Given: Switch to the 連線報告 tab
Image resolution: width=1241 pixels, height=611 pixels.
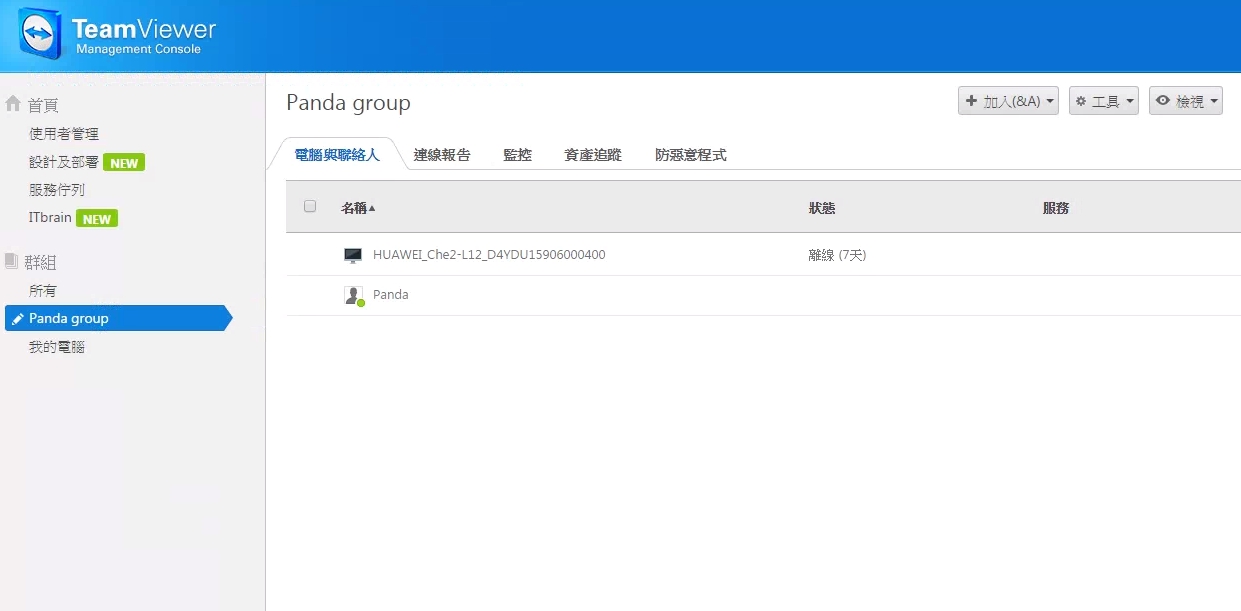Looking at the screenshot, I should click(x=443, y=155).
